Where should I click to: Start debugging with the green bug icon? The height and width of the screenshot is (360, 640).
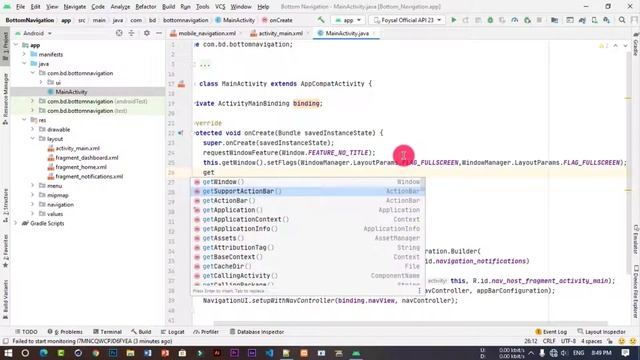point(490,20)
